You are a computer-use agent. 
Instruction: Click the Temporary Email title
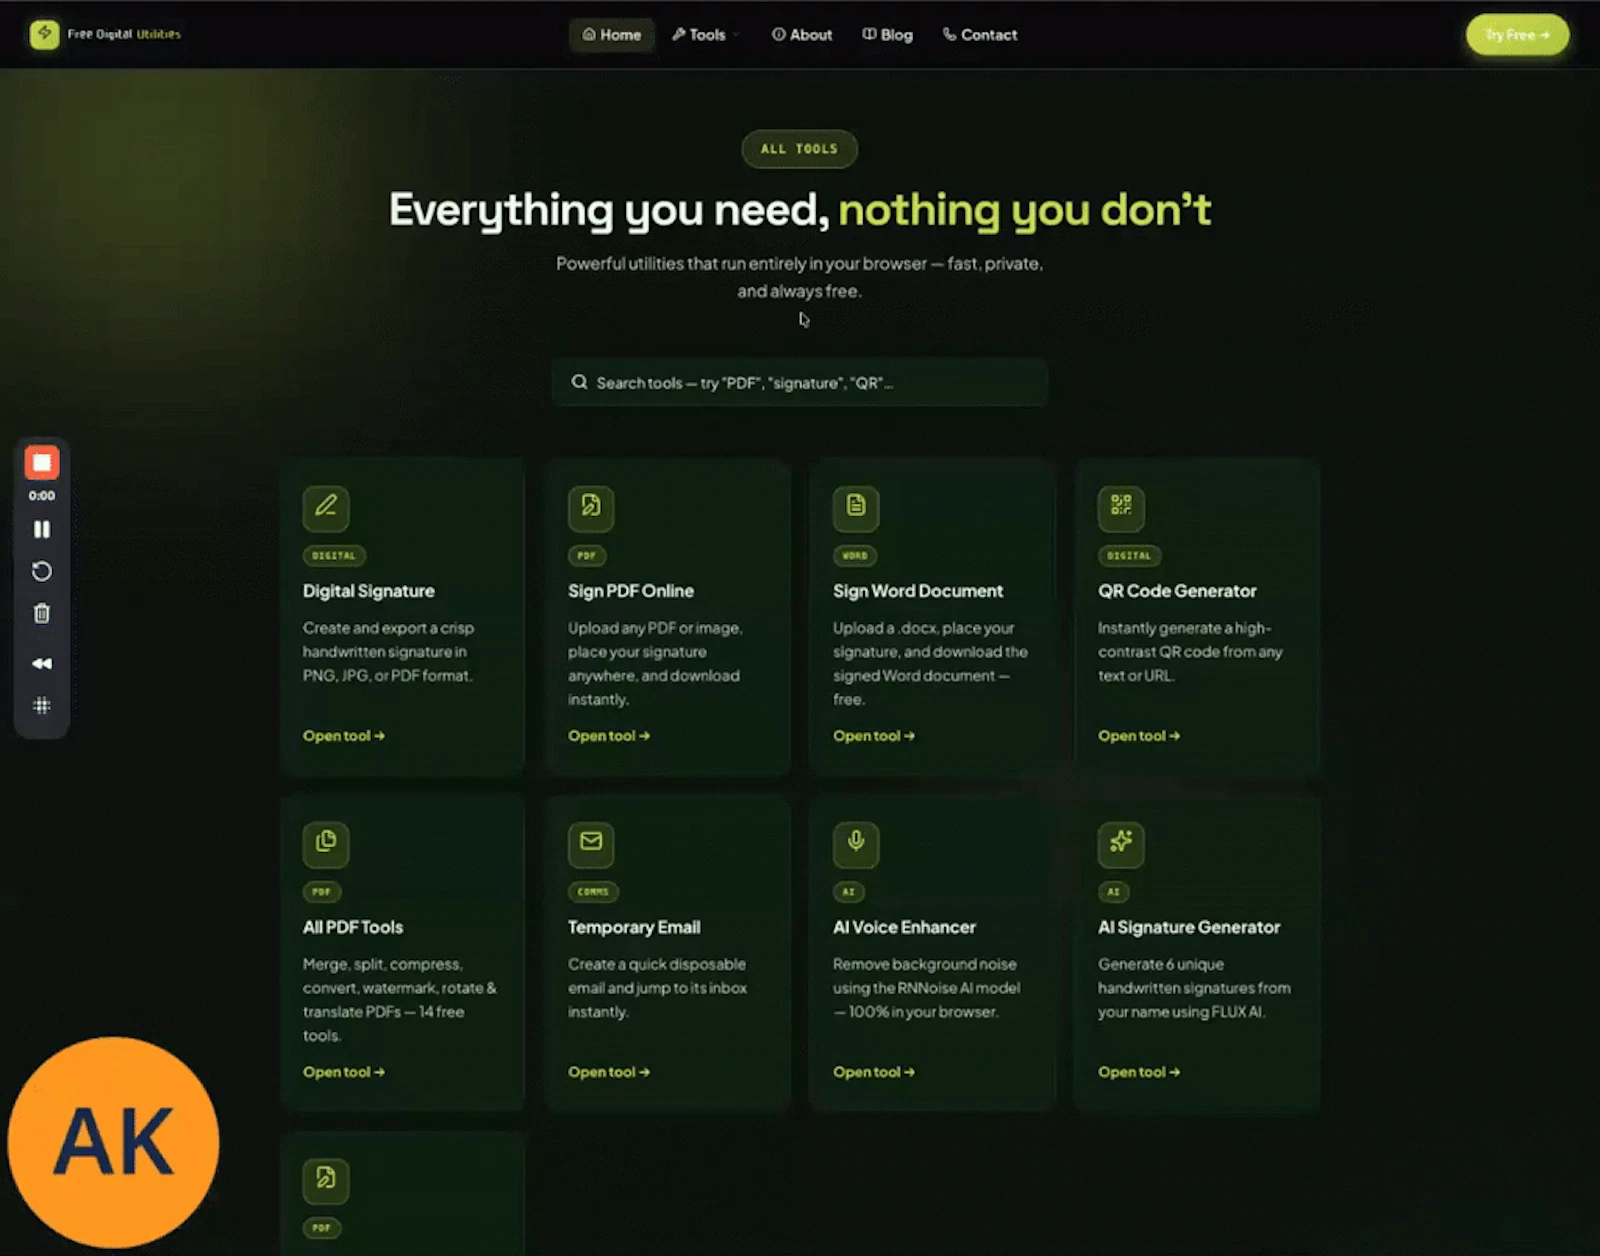coord(634,927)
